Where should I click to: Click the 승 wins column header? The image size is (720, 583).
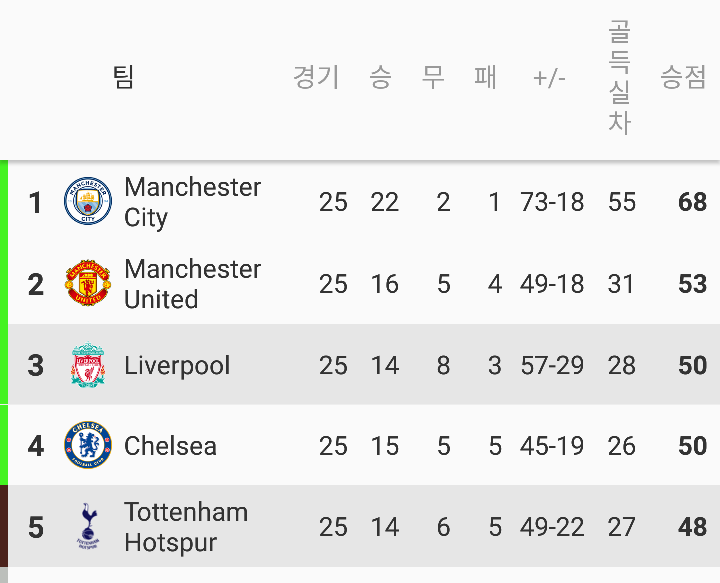click(381, 77)
